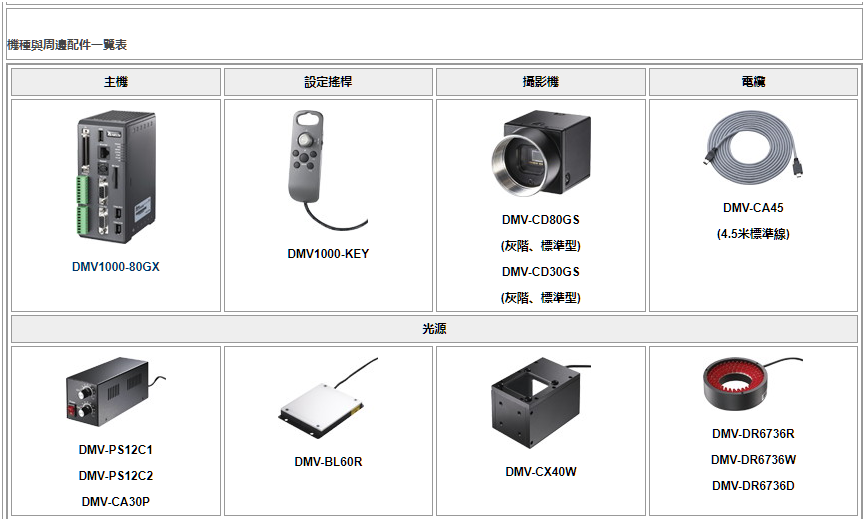Click the gray coiled cable image

[753, 145]
